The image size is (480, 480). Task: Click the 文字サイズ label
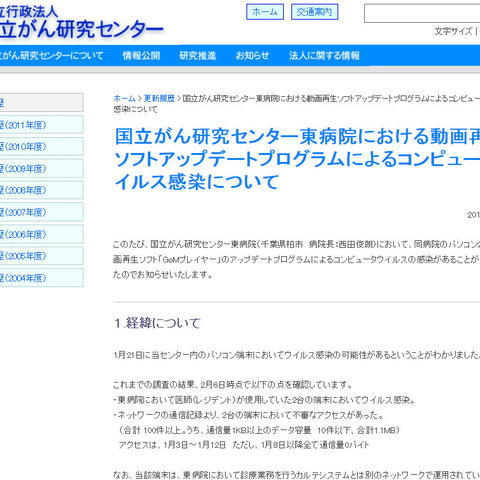coord(453,31)
